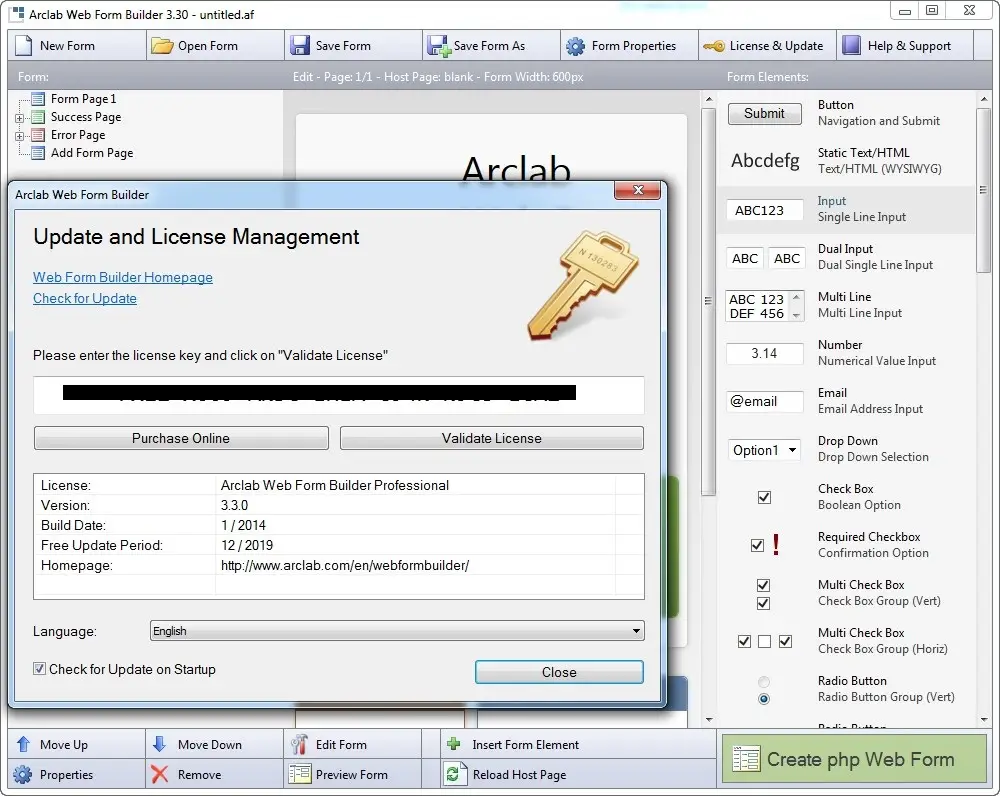Select the Multi Check Box vertical group
Viewport: 1000px width, 796px height.
pyautogui.click(x=763, y=594)
